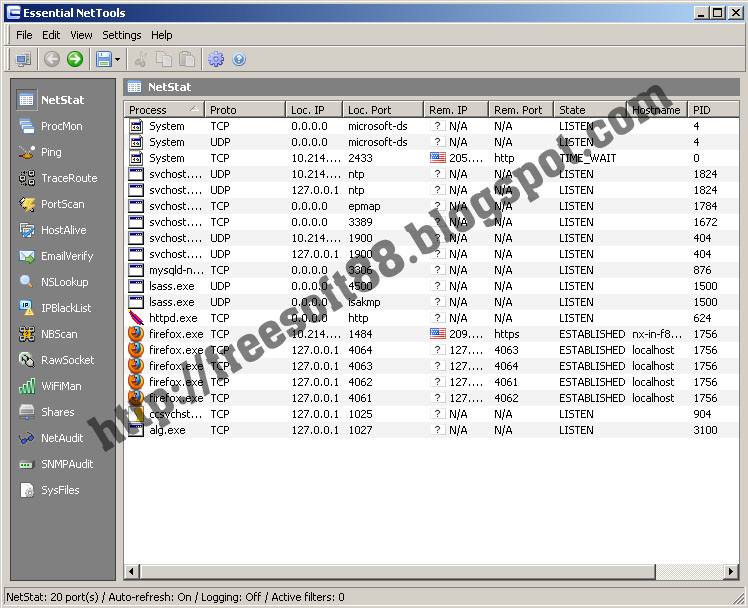Click the Cut scissors toolbar icon
This screenshot has height=608, width=748.
[x=141, y=60]
